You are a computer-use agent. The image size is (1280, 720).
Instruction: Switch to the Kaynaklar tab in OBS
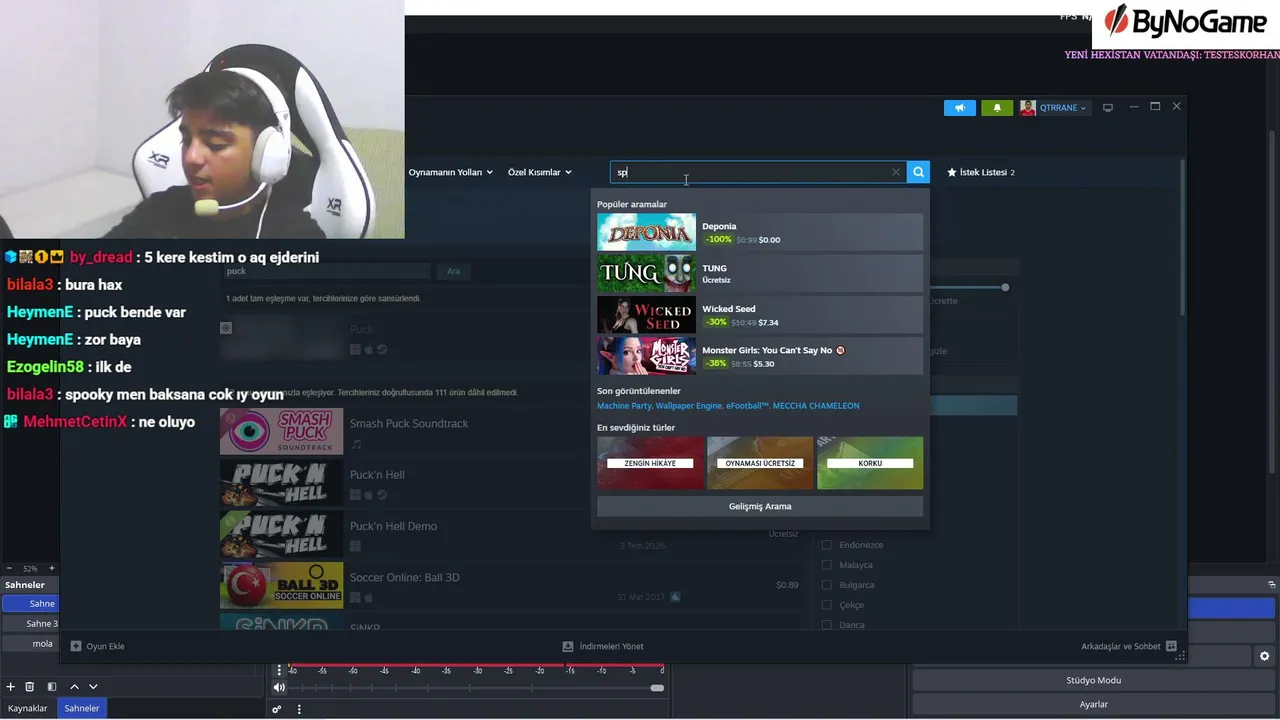click(28, 708)
